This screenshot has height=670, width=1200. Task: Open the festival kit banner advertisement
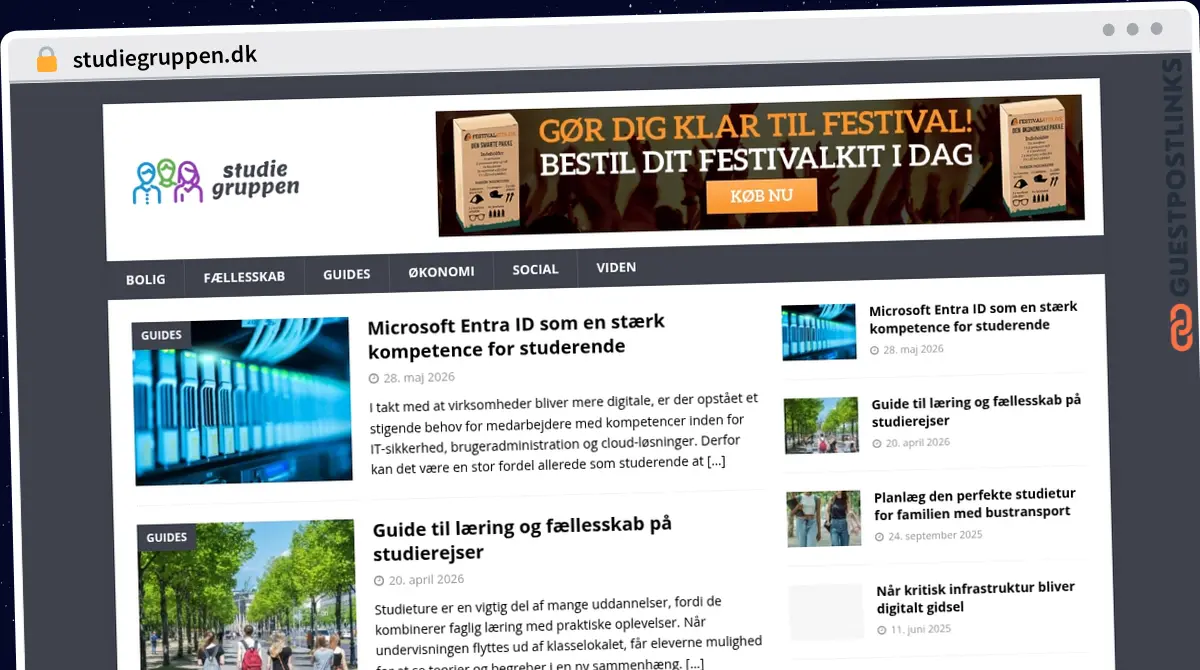(760, 165)
